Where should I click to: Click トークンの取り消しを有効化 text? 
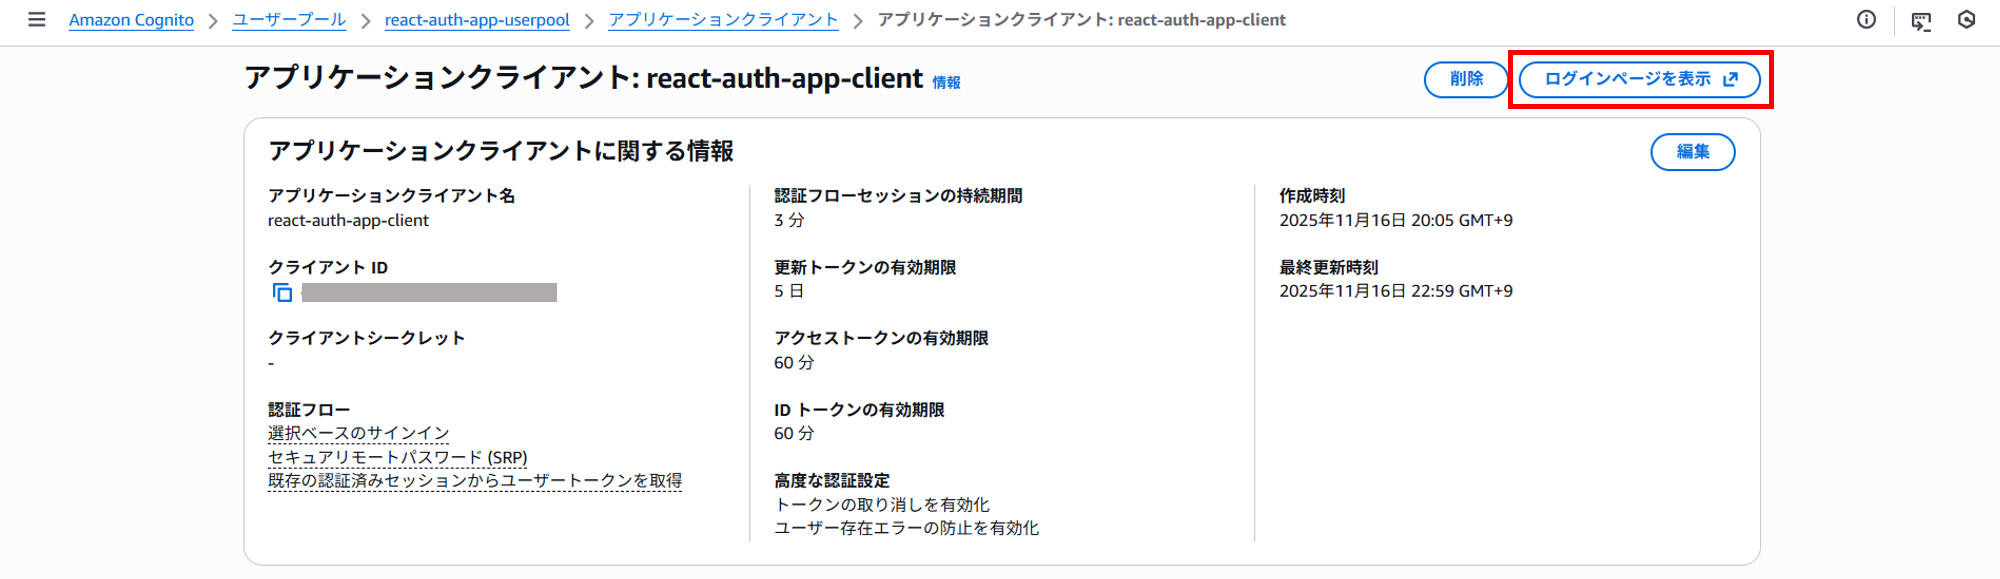882,505
